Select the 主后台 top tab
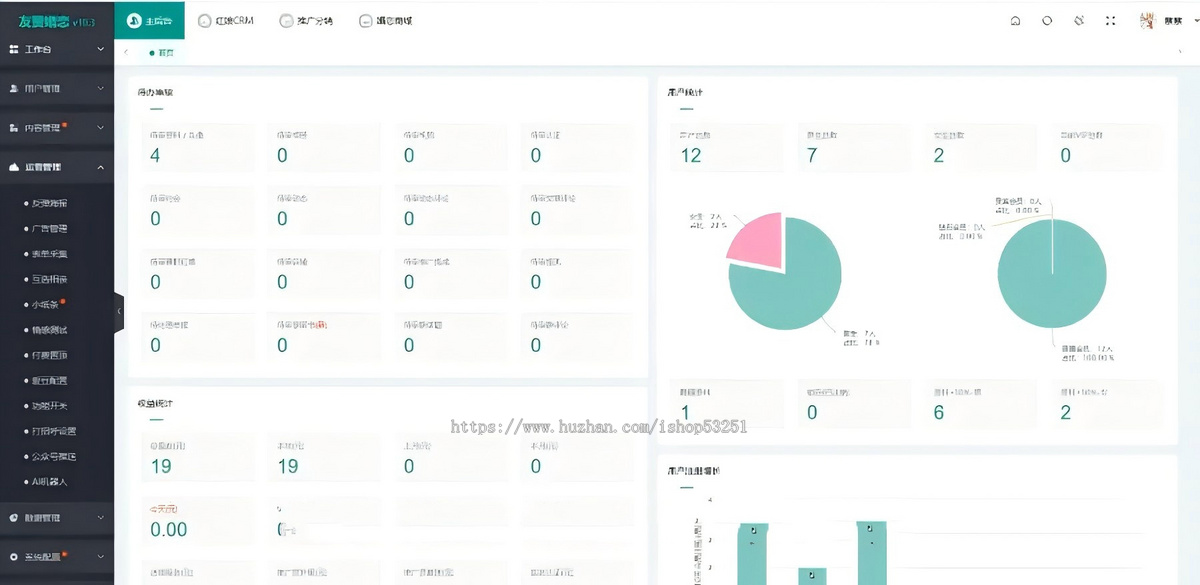This screenshot has width=1200, height=585. (149, 20)
